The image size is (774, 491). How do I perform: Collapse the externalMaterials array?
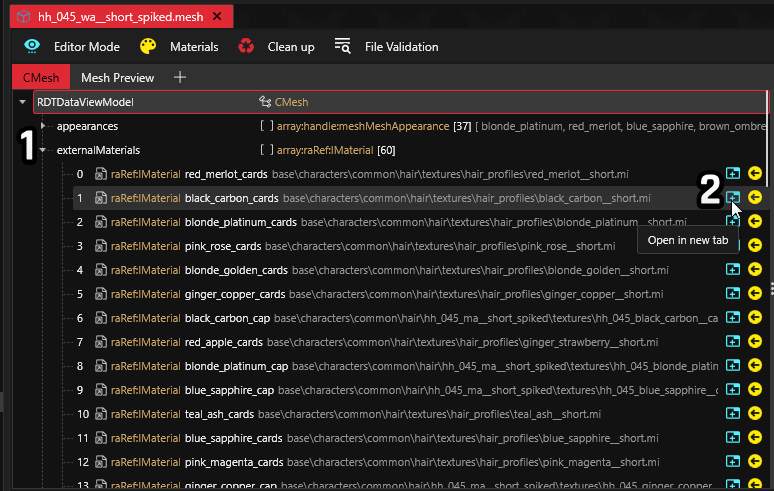(43, 151)
